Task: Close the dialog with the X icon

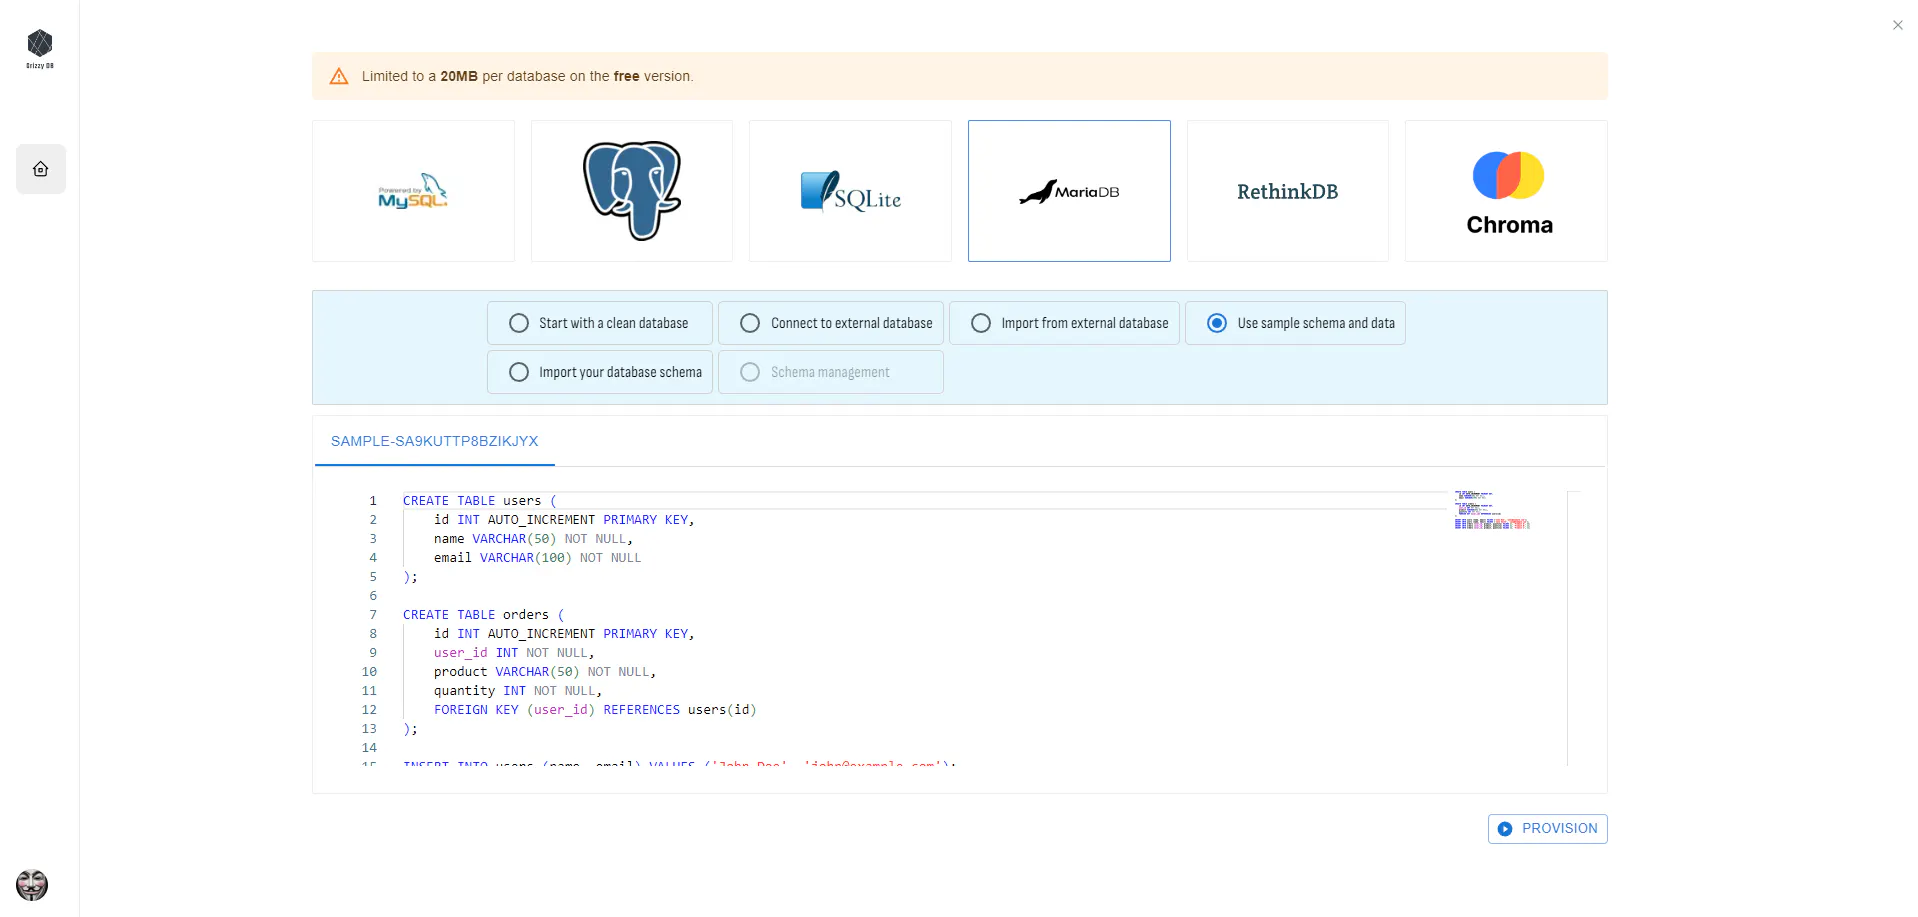Action: pyautogui.click(x=1897, y=25)
